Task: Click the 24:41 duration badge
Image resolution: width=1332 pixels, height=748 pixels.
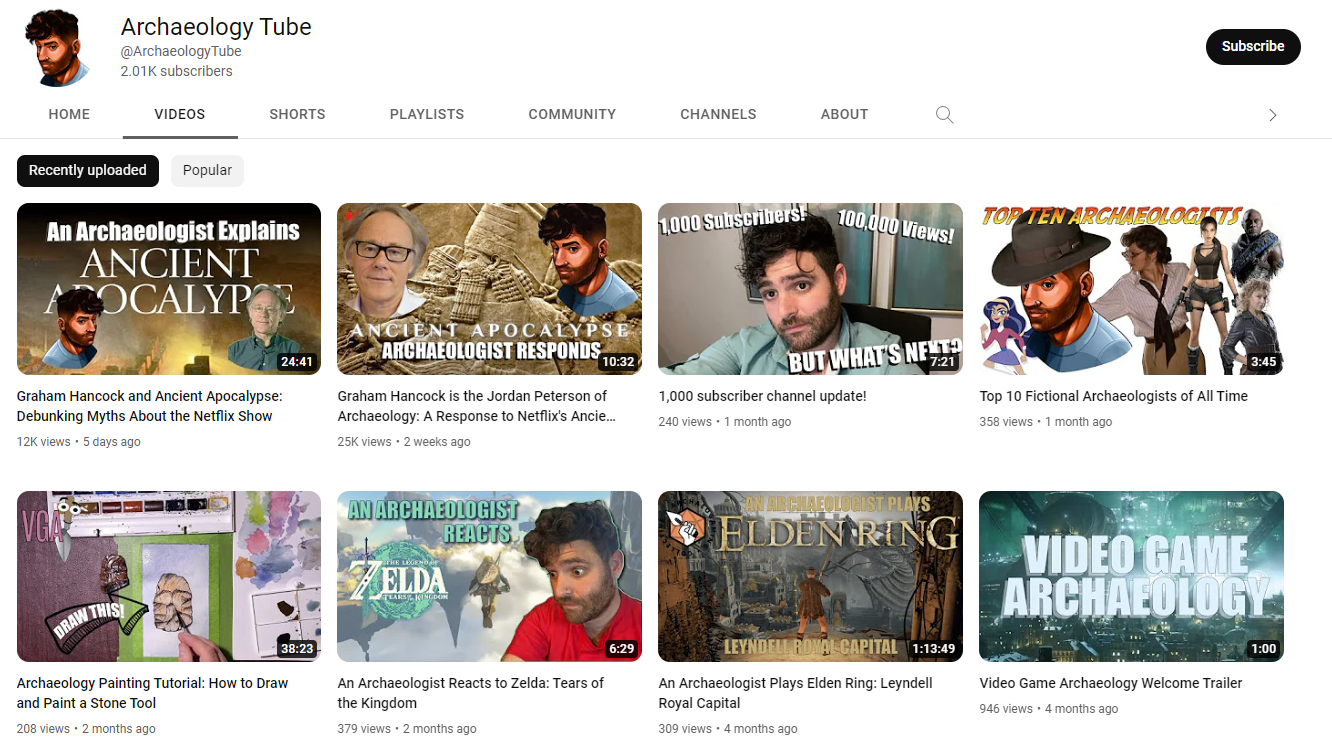Action: tap(297, 362)
